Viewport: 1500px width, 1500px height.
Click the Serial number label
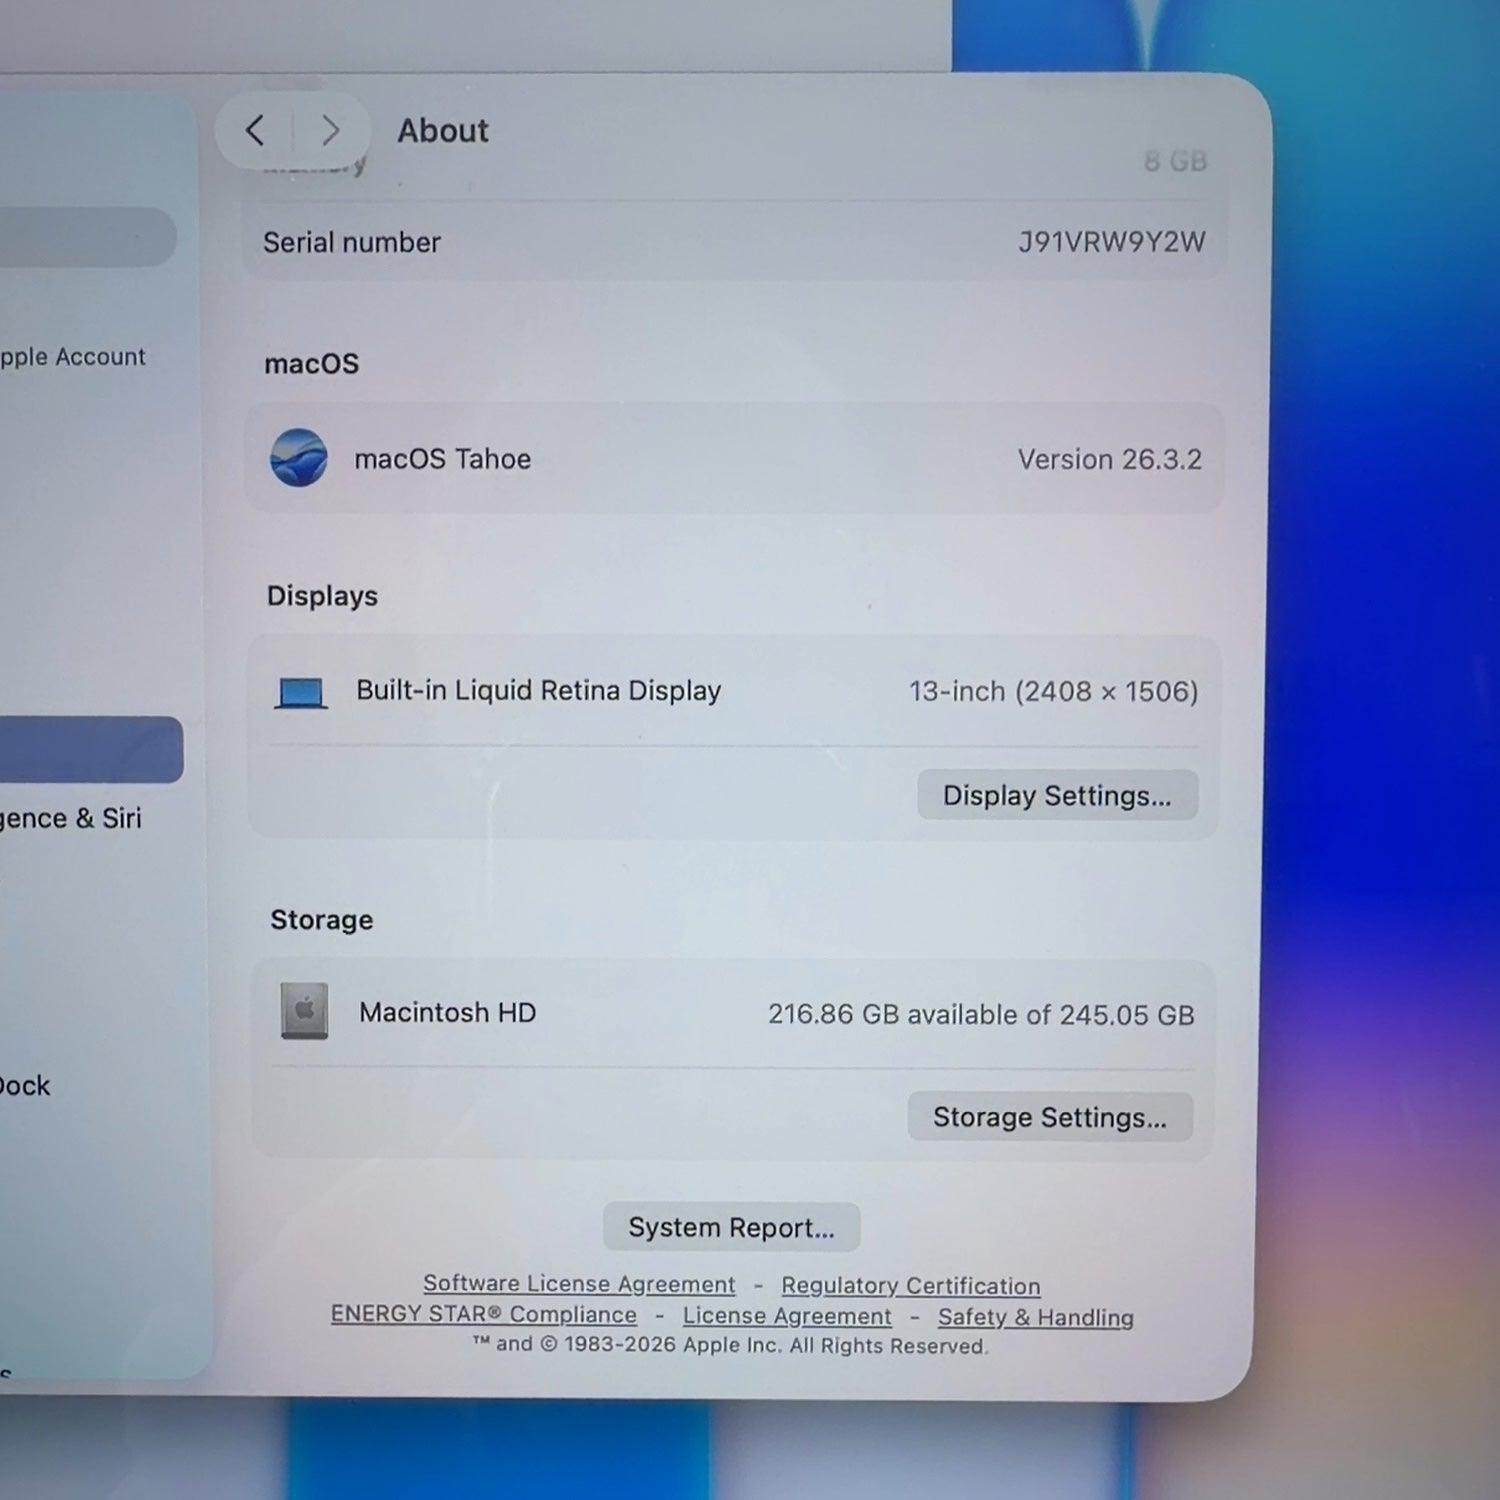click(x=351, y=243)
